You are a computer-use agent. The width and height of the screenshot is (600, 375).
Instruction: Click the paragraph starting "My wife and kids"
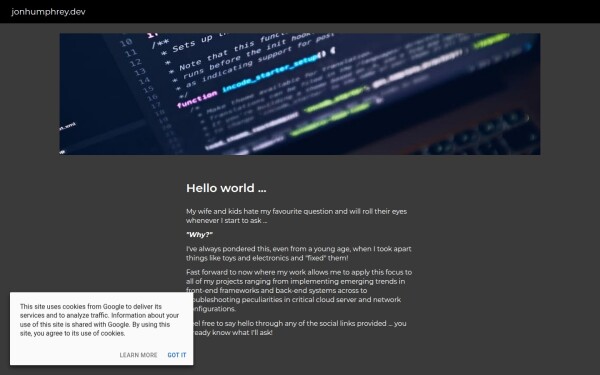point(297,216)
